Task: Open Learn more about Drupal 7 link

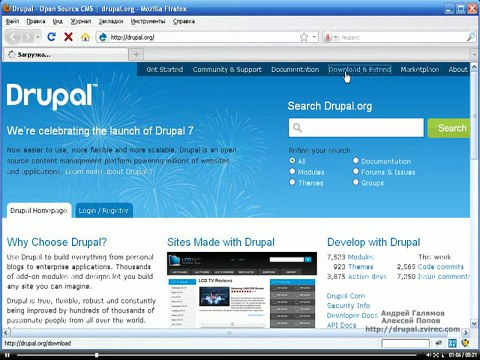Action: 109,172
